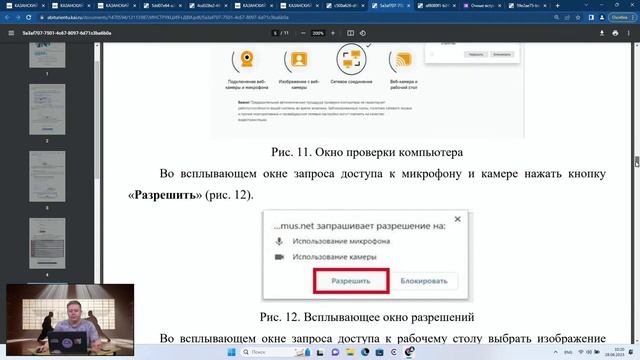
Task: Download the PDF file
Action: click(602, 33)
